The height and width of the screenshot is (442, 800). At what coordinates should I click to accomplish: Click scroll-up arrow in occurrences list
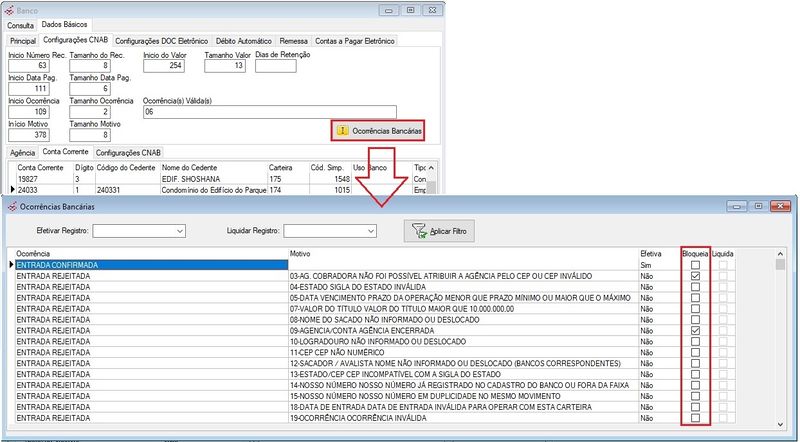coord(780,253)
